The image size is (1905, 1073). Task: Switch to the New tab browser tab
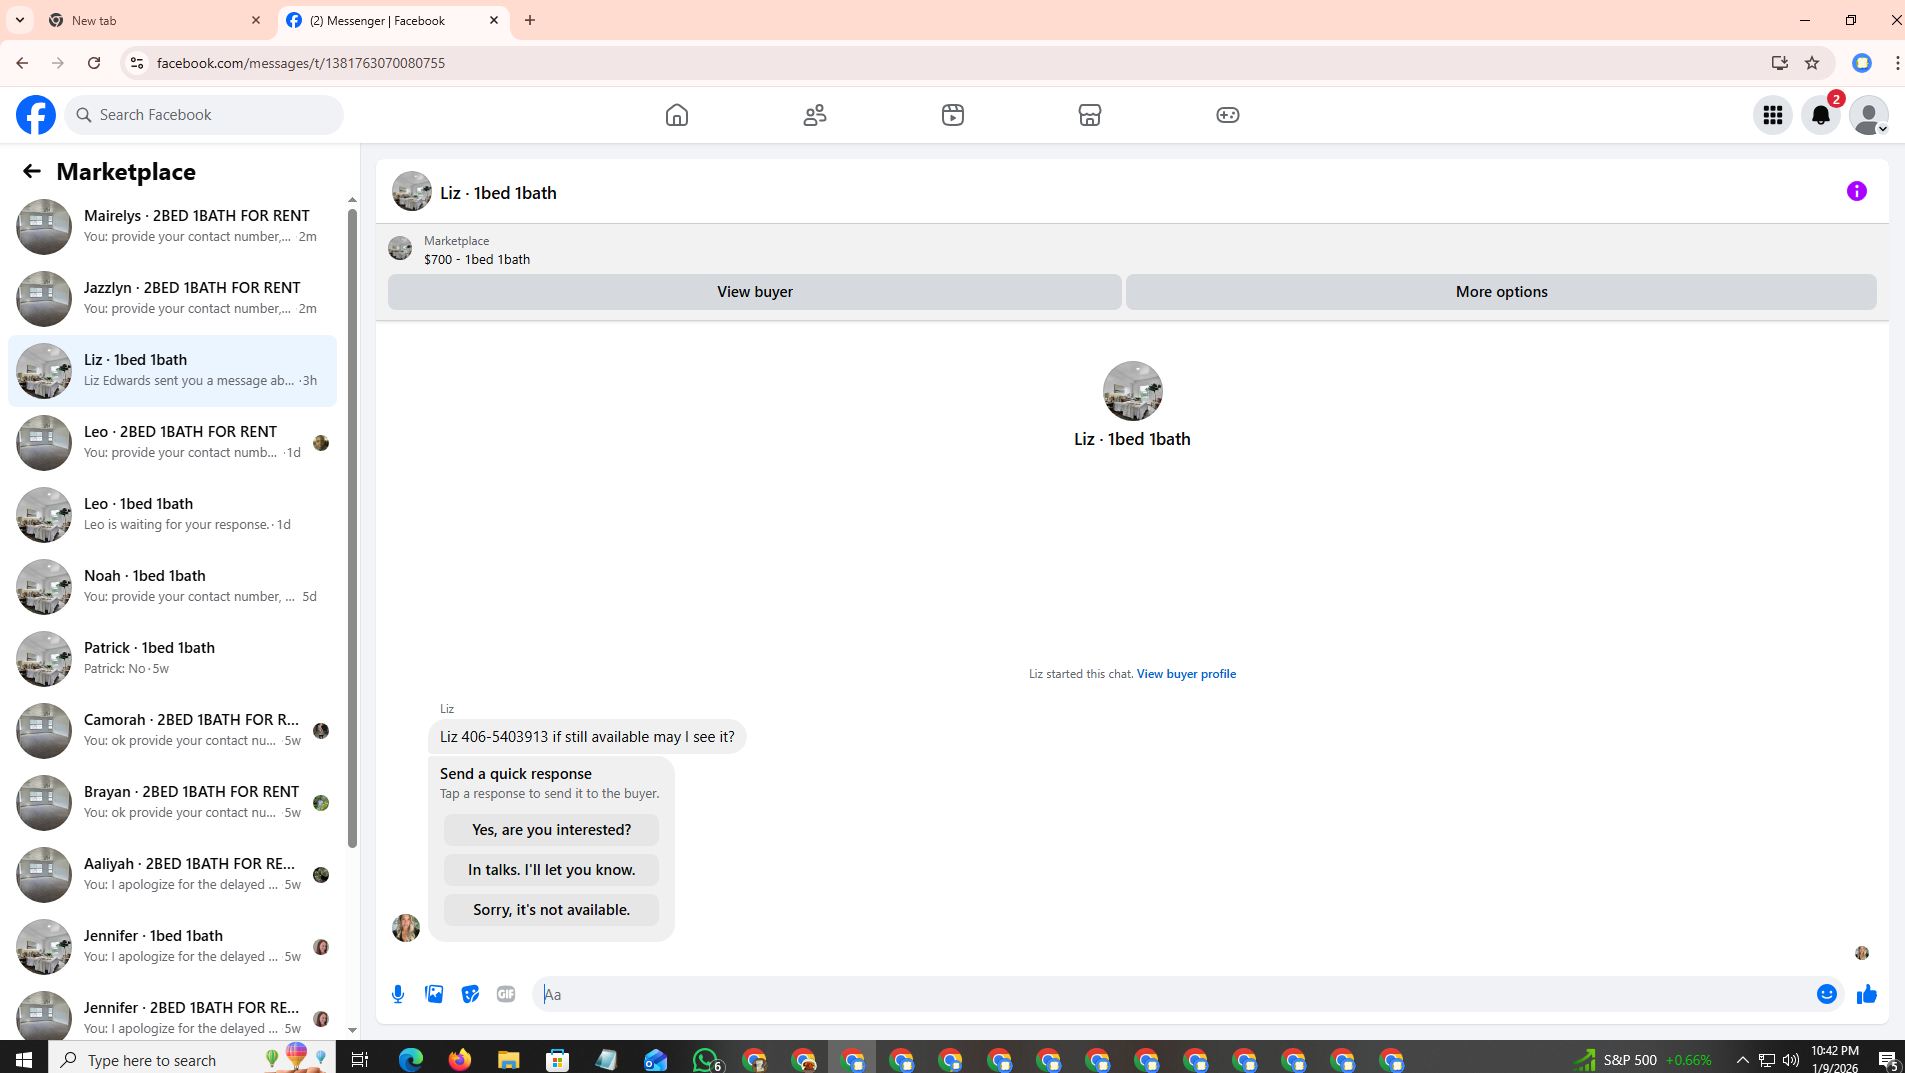pos(155,20)
